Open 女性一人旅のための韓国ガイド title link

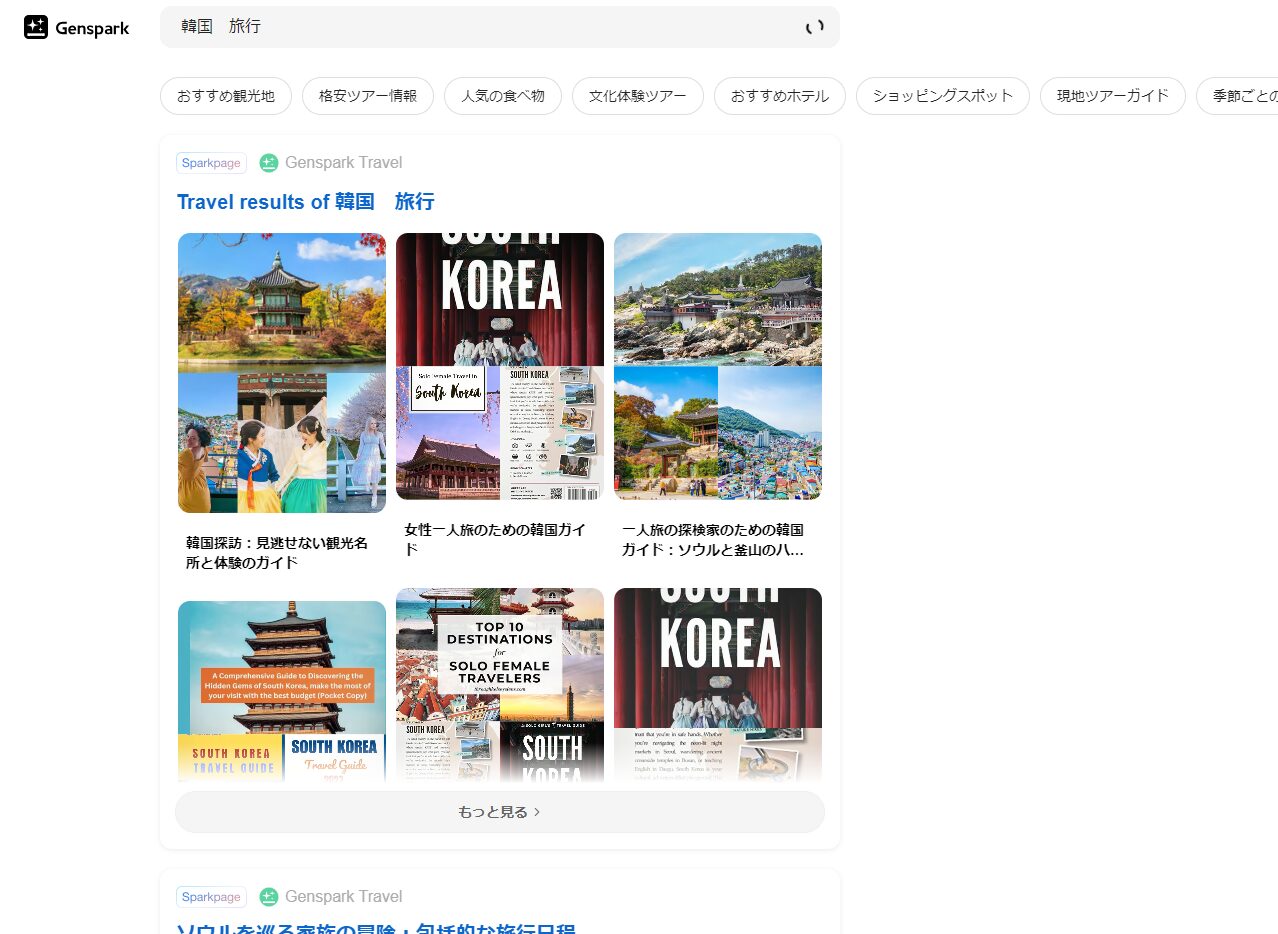click(x=495, y=539)
